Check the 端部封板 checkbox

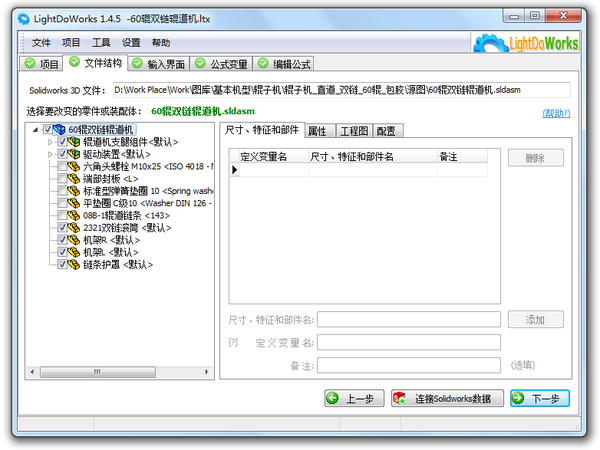coord(62,179)
